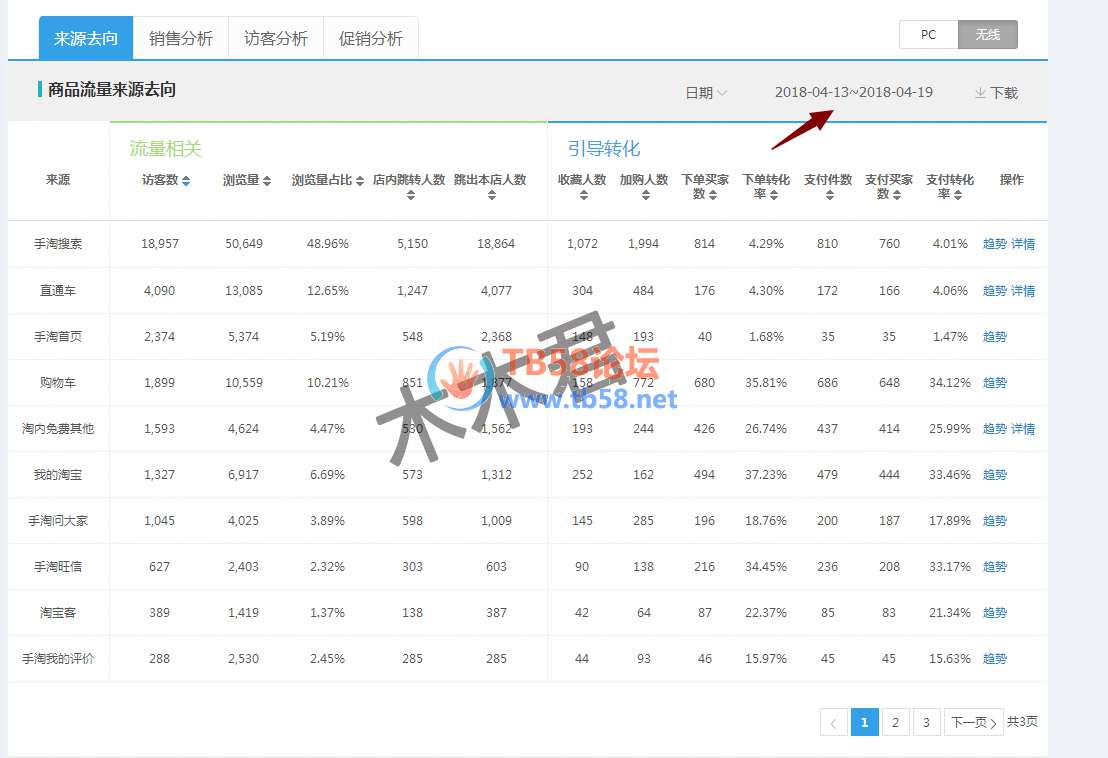This screenshot has height=758, width=1108.
Task: Open 趋势 for 购物车 row
Action: click(994, 383)
